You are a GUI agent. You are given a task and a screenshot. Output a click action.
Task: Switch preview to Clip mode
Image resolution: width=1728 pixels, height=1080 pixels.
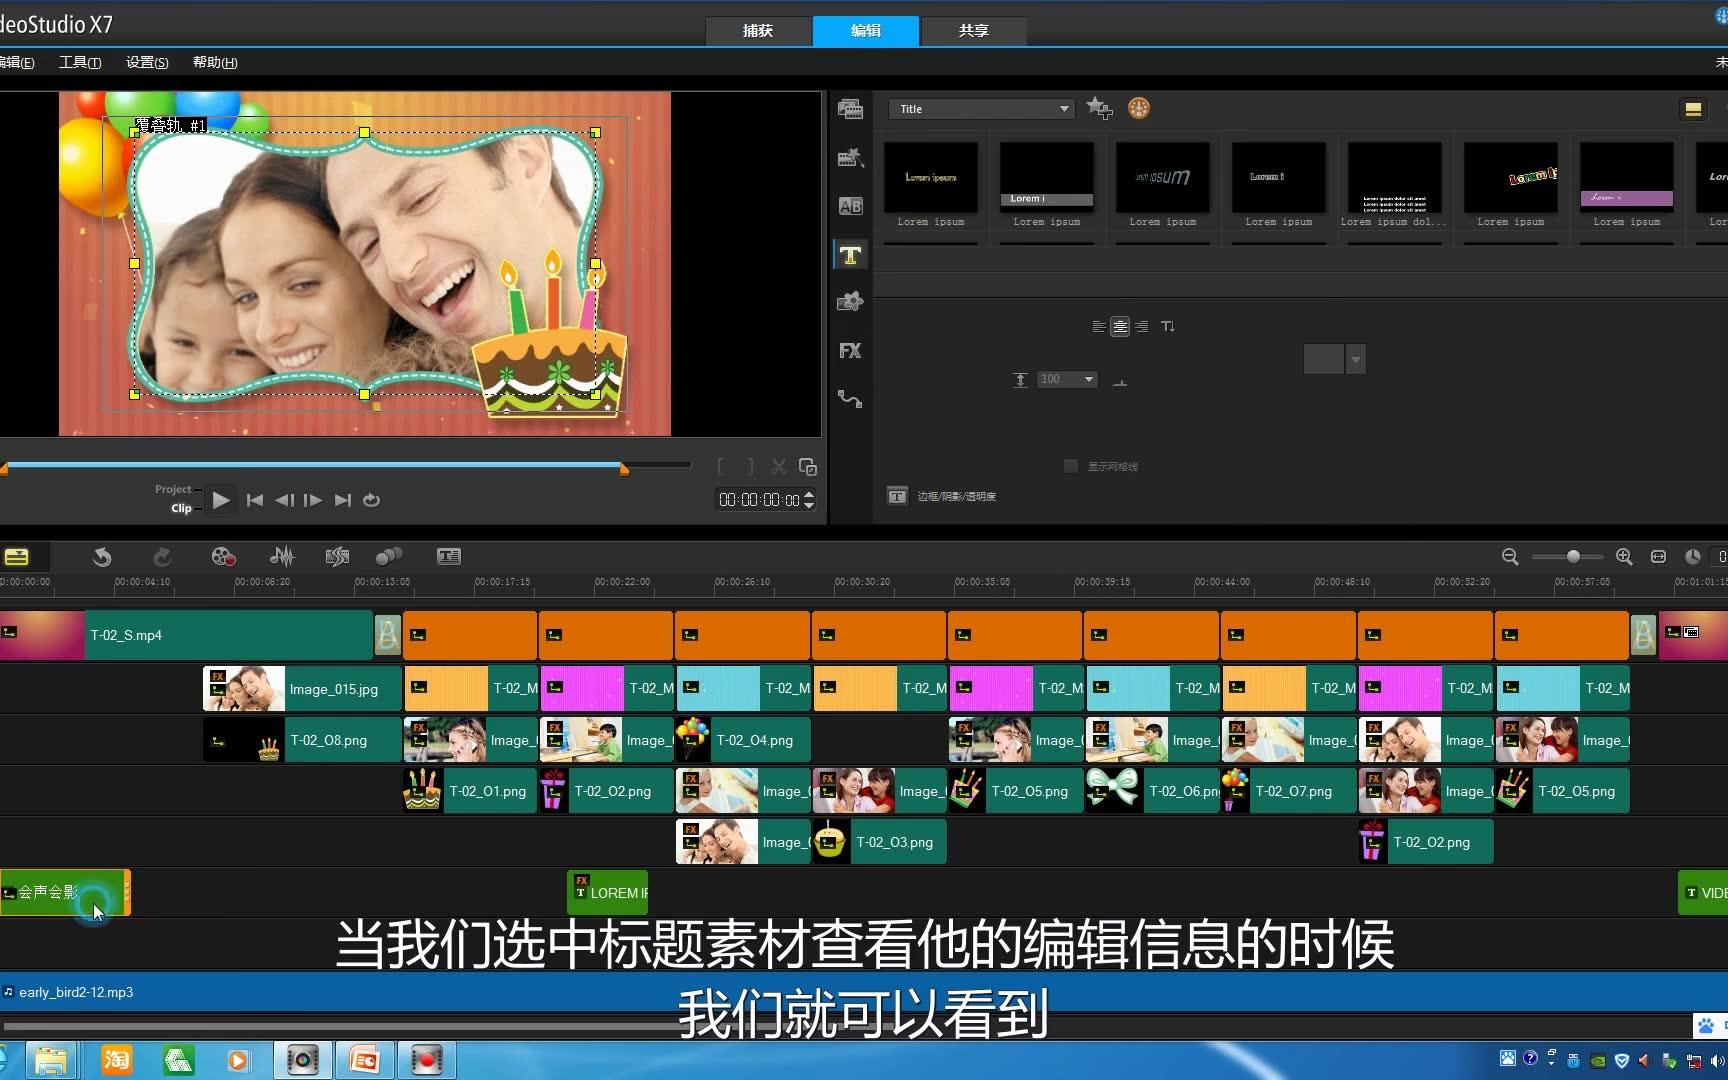(x=181, y=508)
